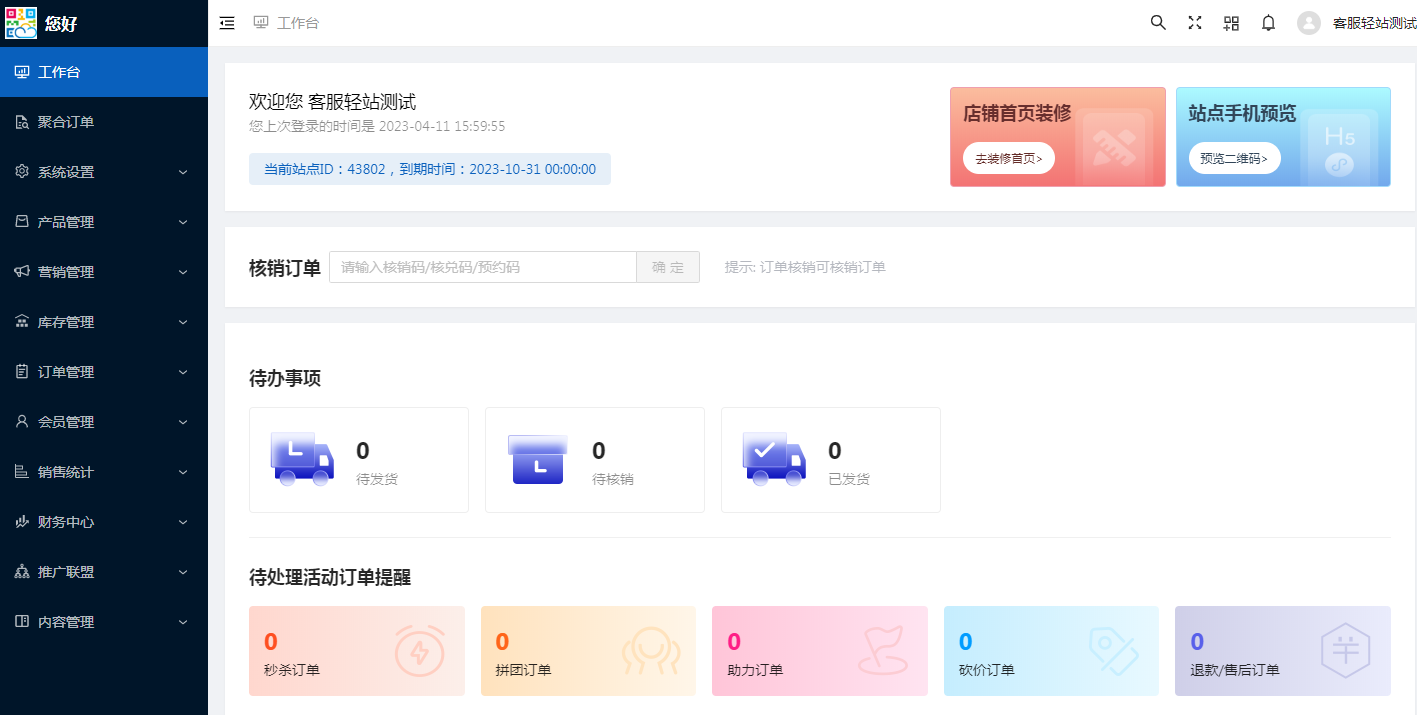This screenshot has width=1417, height=715.
Task: Expand the 系统设置 sidebar menu
Action: pos(104,172)
